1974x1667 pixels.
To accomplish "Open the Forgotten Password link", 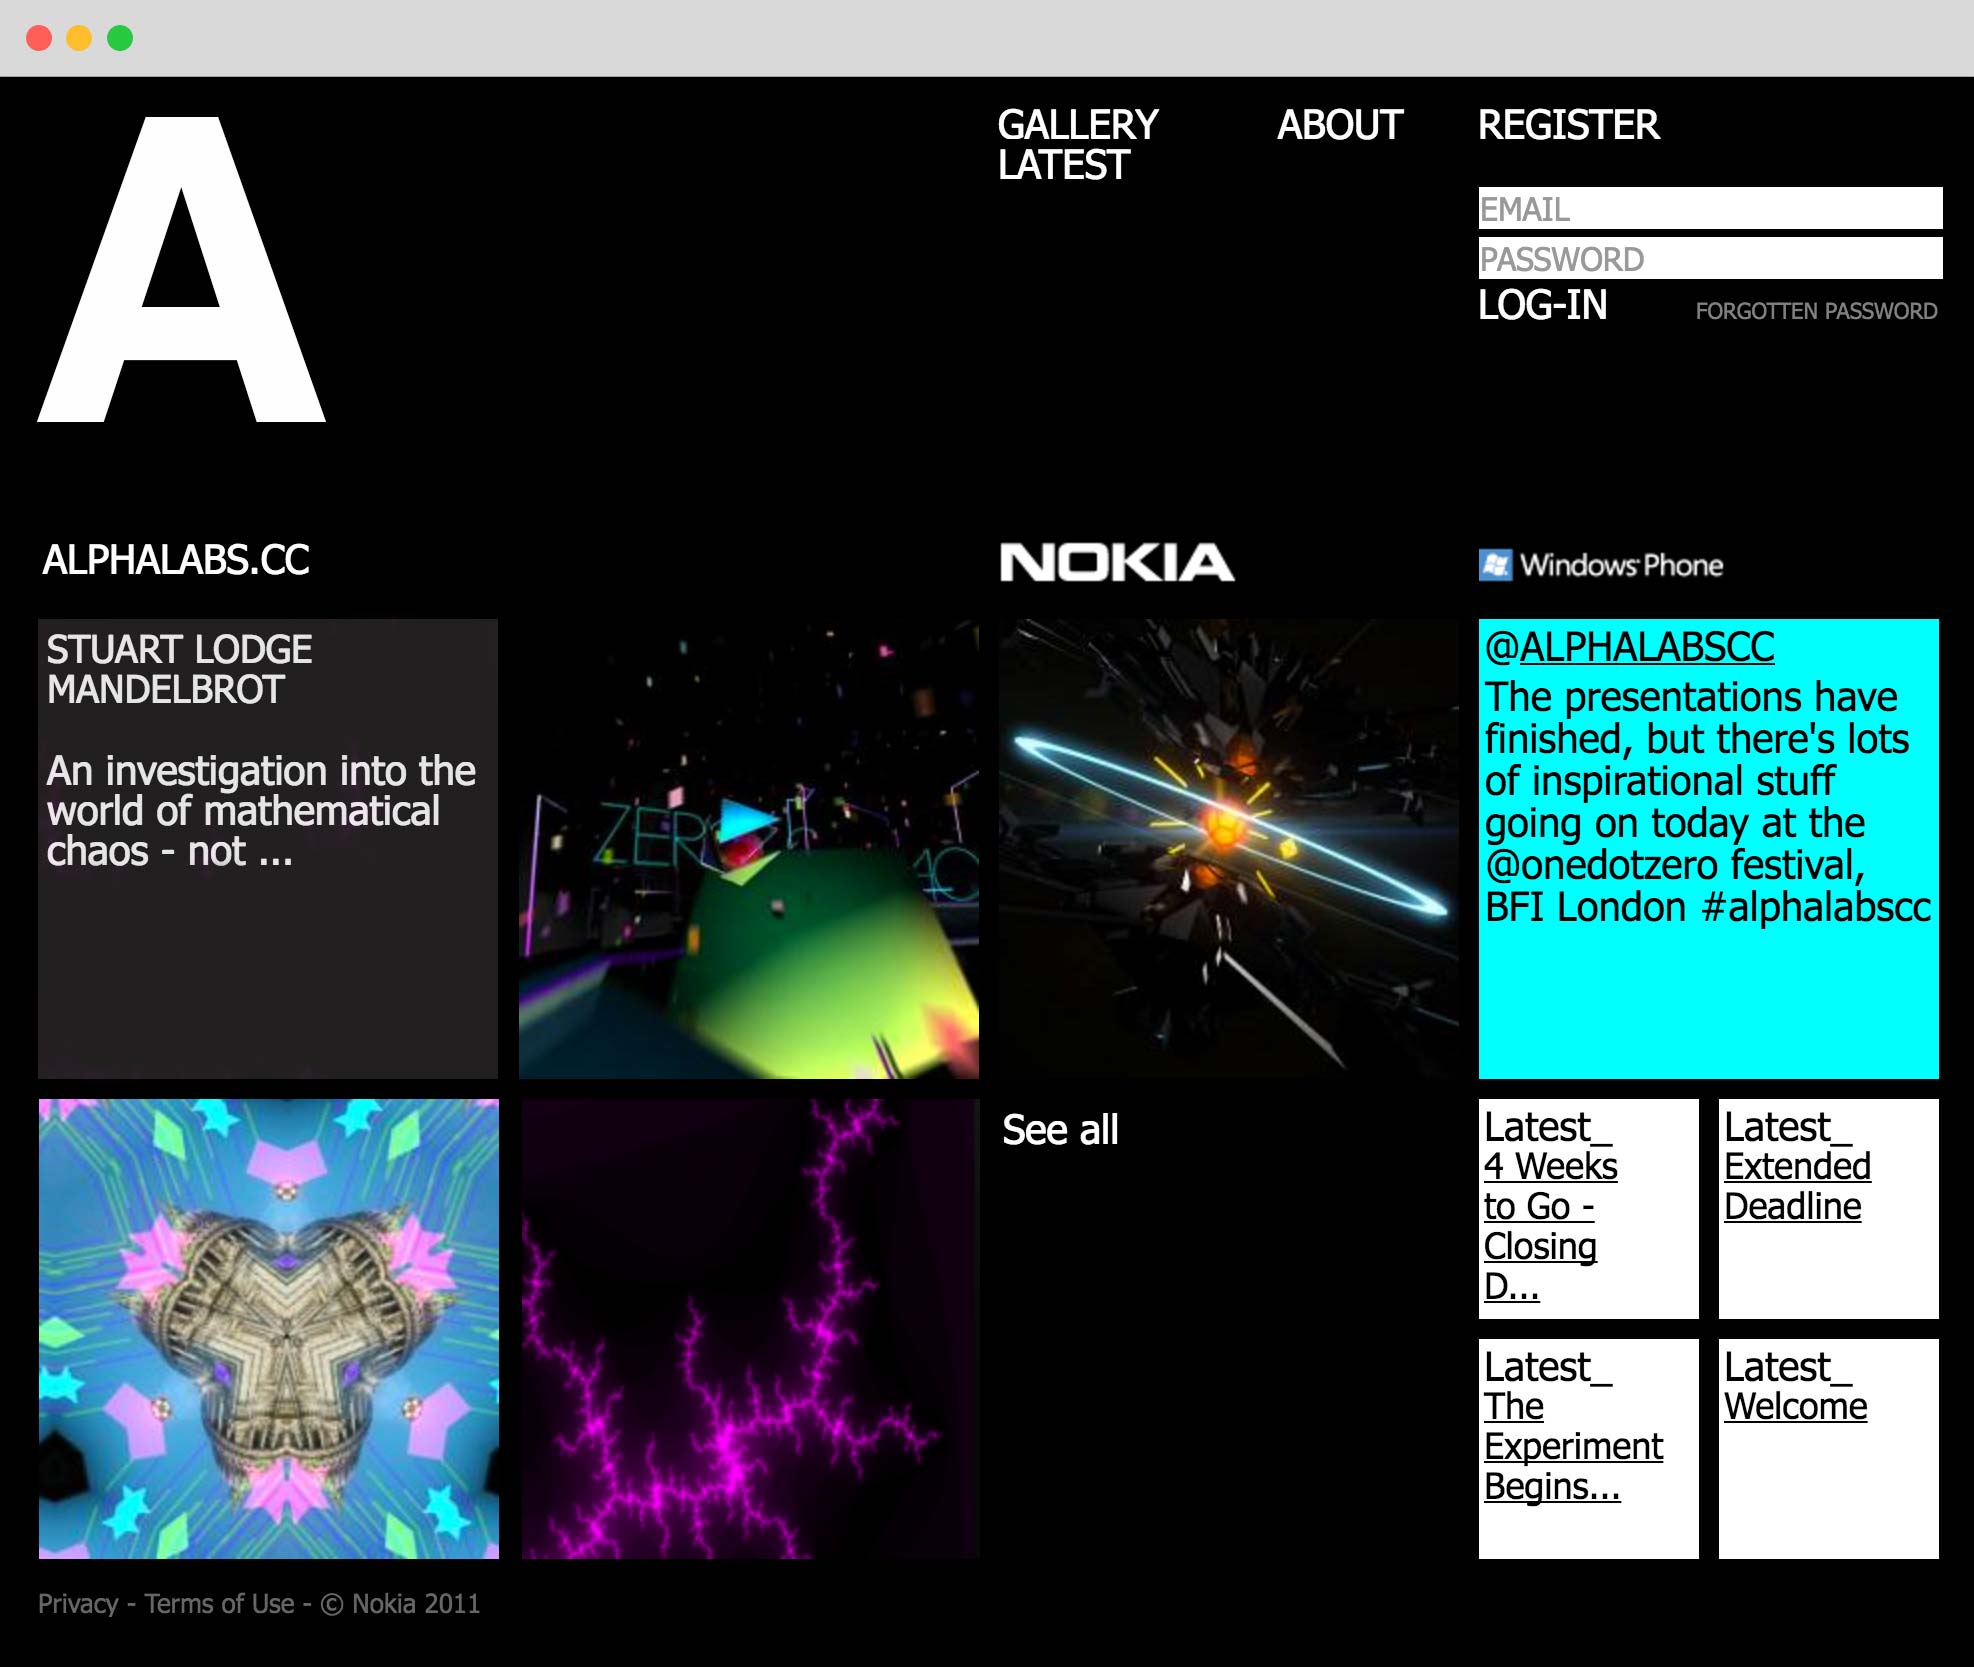I will [1816, 311].
